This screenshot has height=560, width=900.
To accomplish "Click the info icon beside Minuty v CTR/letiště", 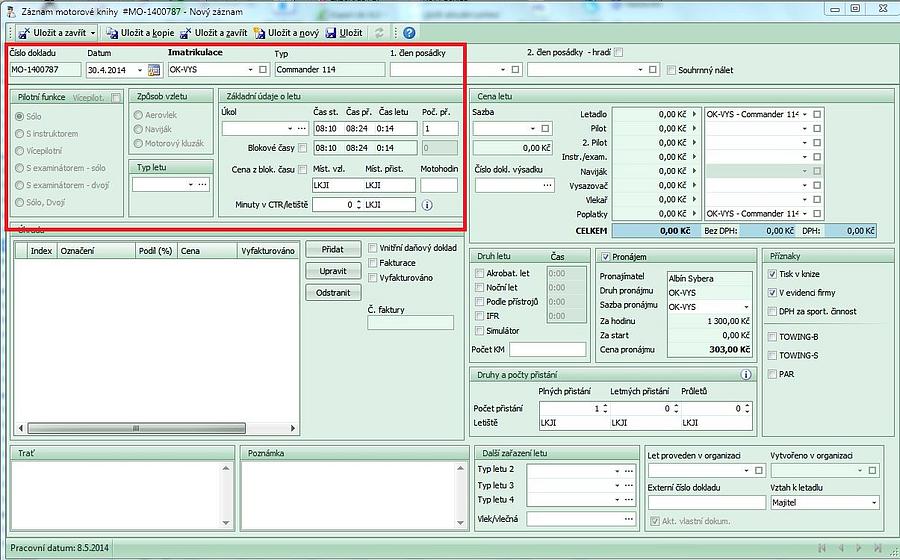I will point(427,205).
